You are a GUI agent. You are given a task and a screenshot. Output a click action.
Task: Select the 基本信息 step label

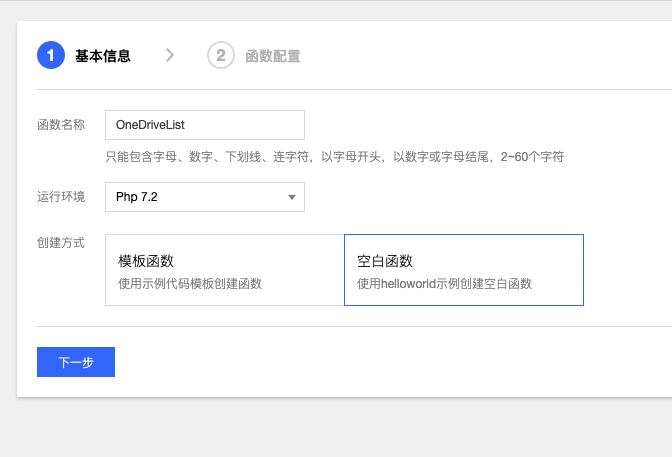(103, 56)
